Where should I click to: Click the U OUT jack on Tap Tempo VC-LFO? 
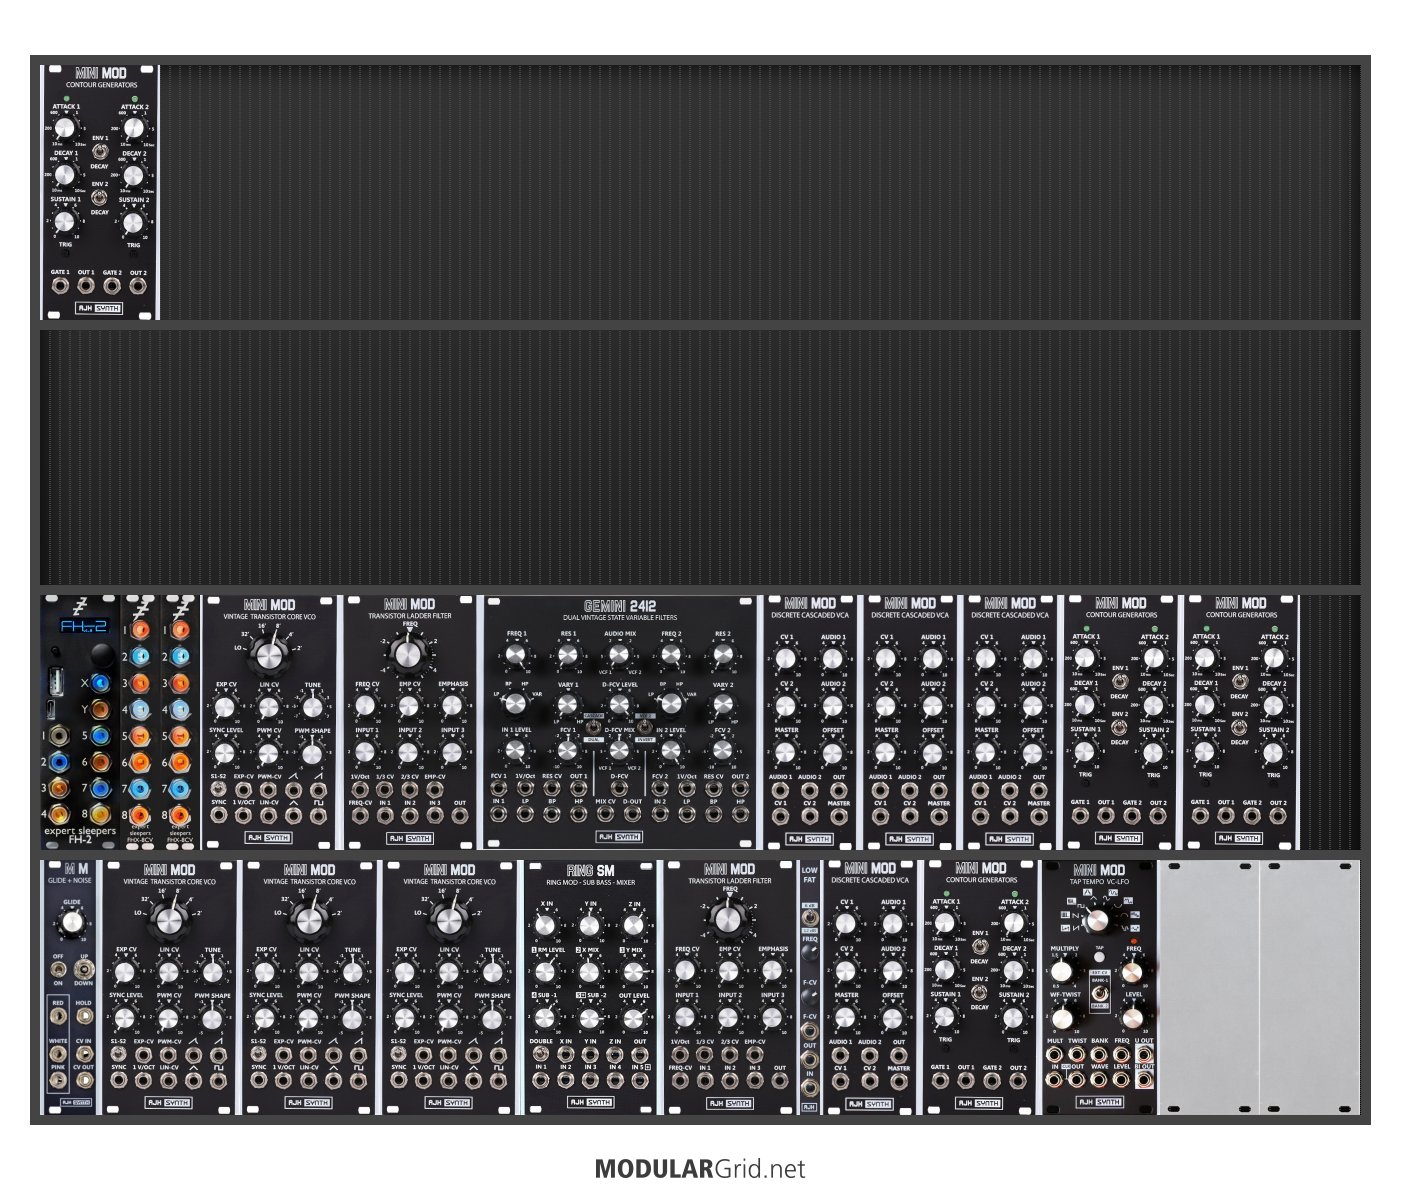click(1144, 1055)
